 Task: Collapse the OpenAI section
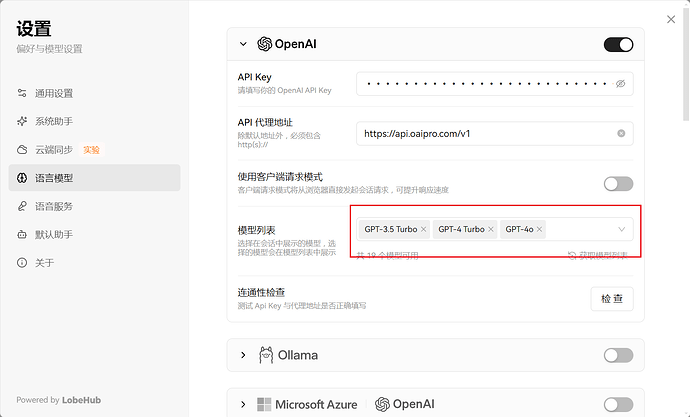(243, 44)
